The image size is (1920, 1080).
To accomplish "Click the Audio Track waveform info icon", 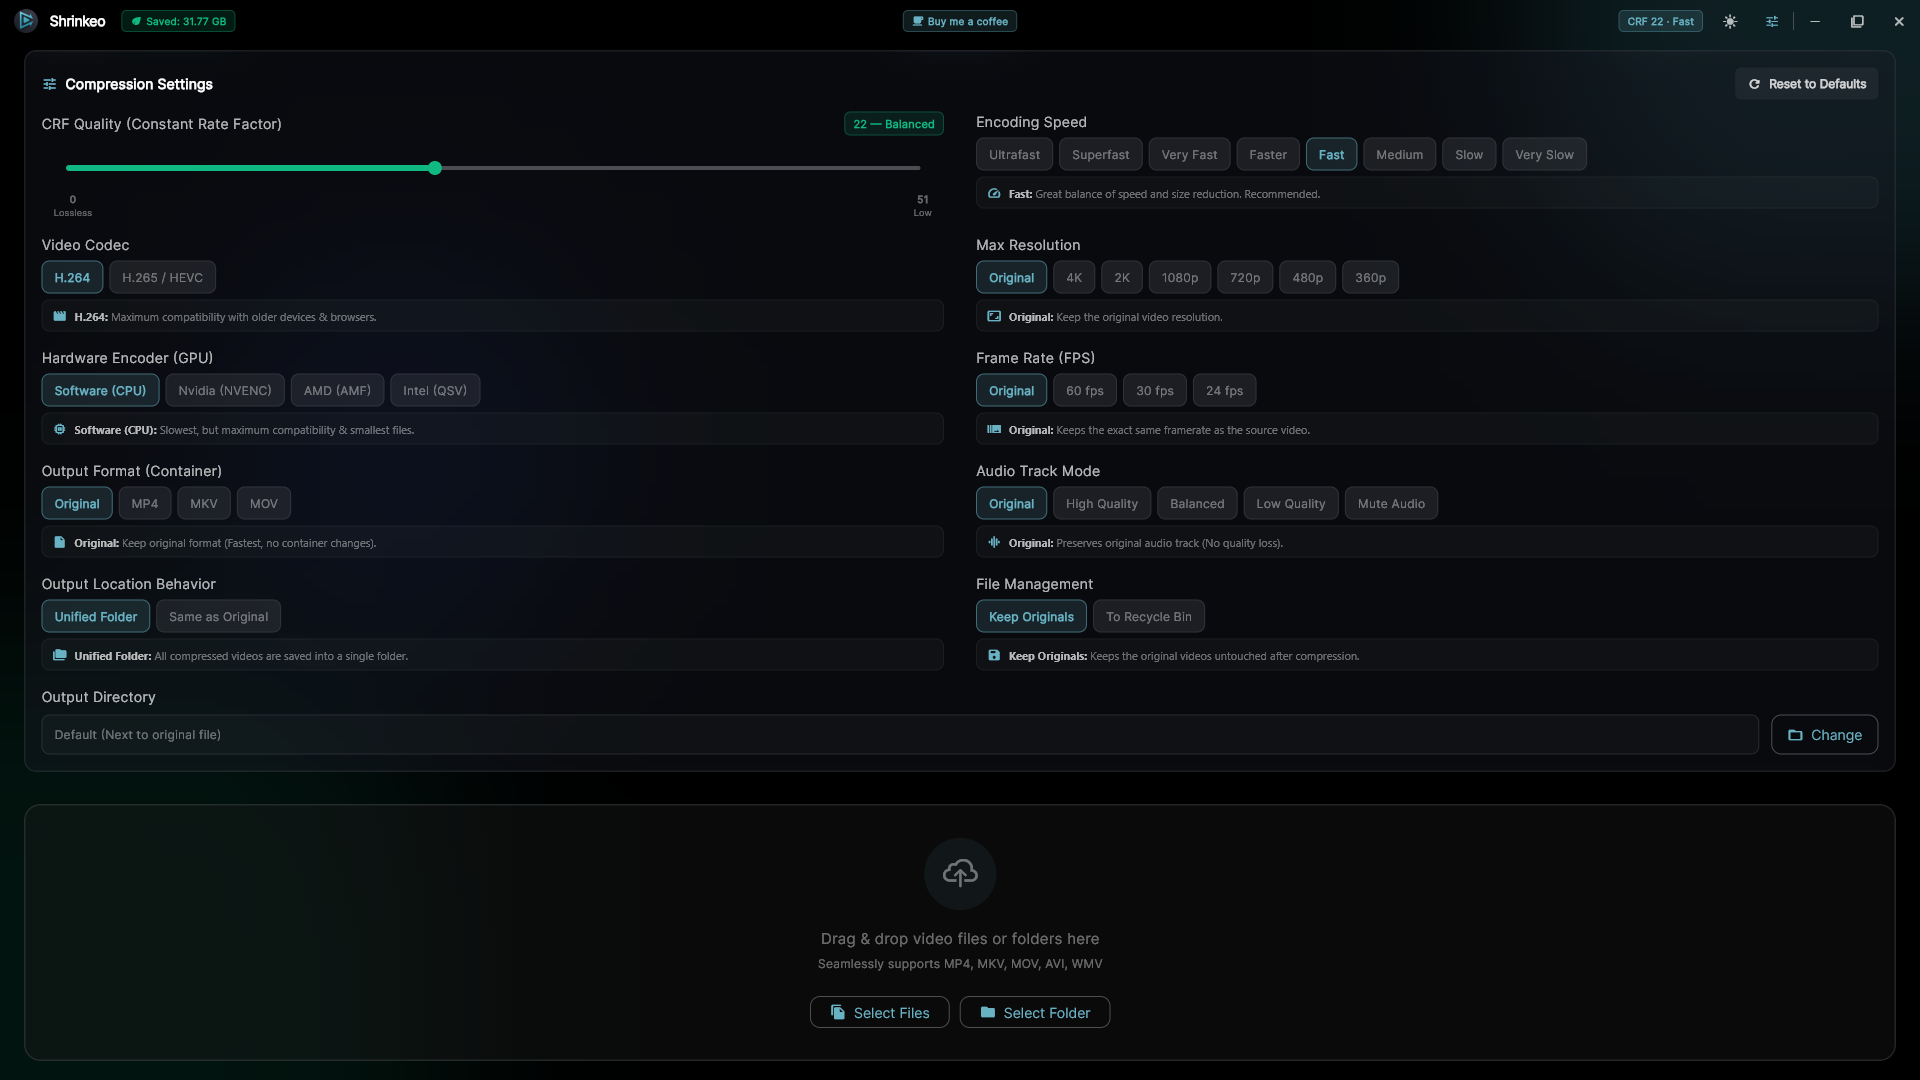I will [994, 542].
